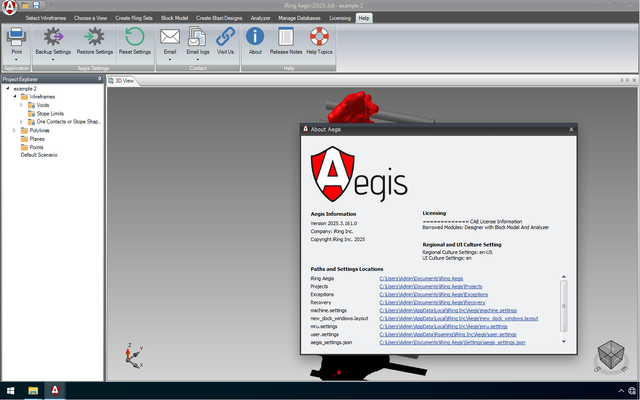Open the Email dropdown arrow
This screenshot has width=640, height=400.
170,60
